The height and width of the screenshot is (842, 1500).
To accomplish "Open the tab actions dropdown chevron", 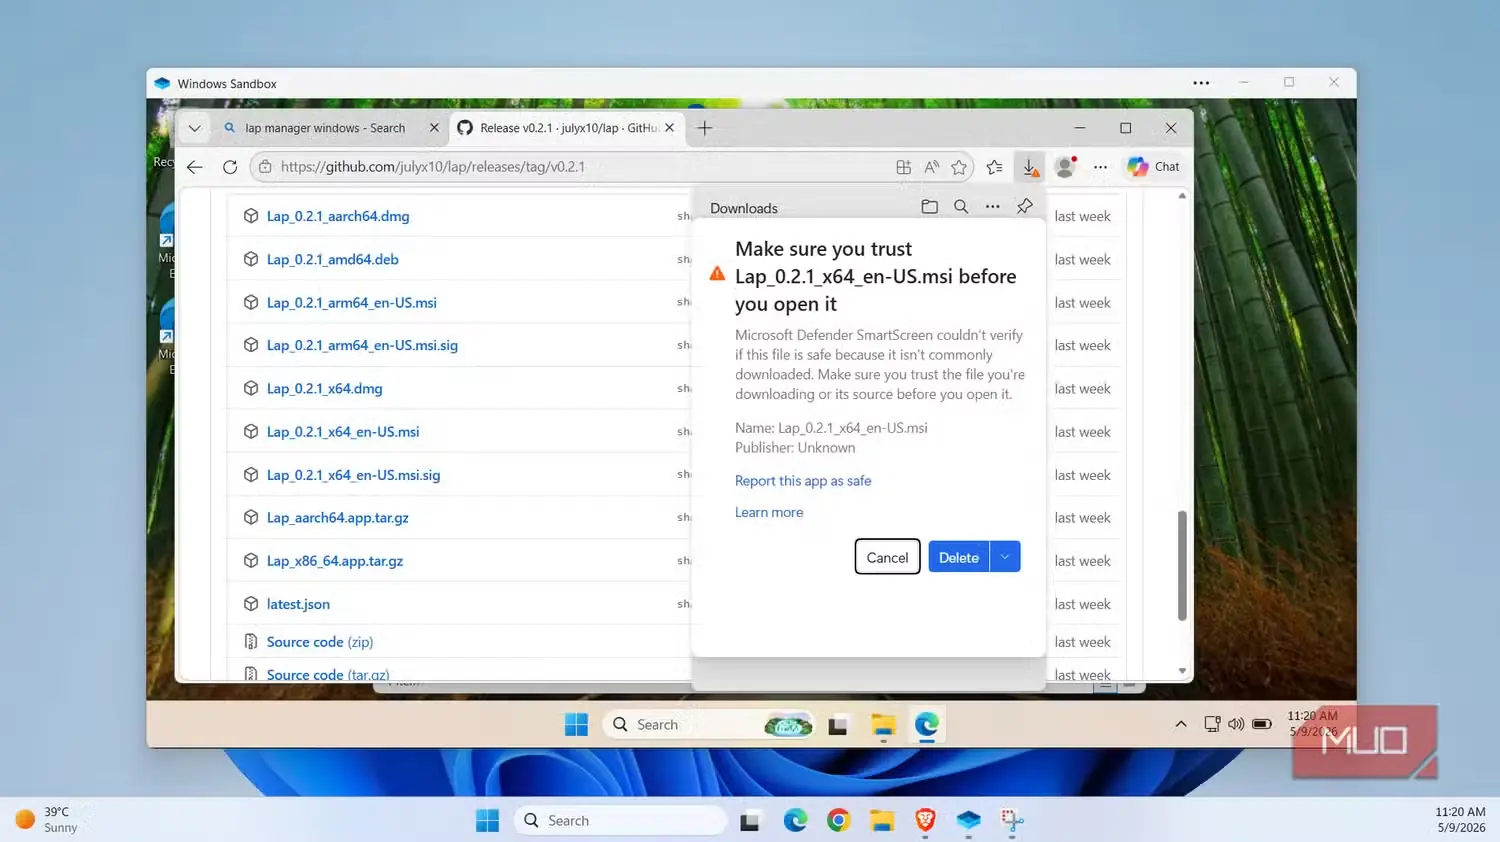I will tap(194, 128).
